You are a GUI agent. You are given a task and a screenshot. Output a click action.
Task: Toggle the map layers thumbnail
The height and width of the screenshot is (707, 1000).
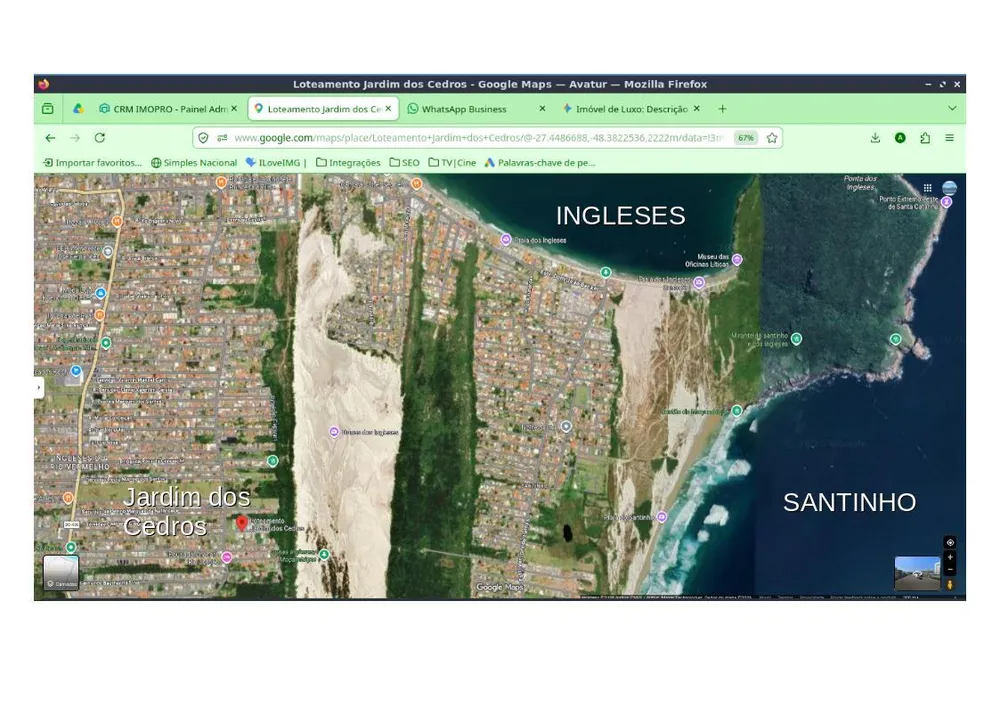pos(61,572)
